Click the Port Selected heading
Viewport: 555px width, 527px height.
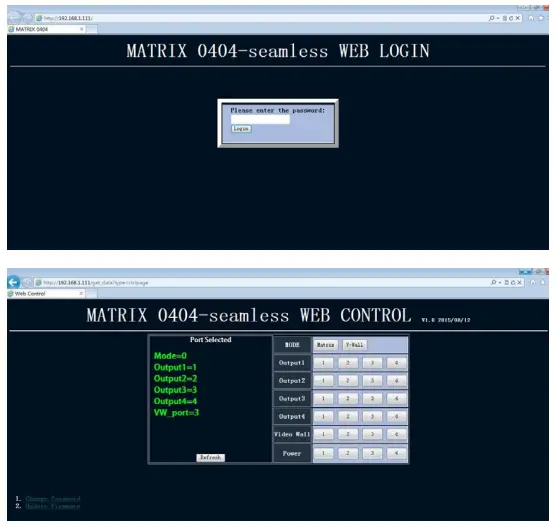tap(211, 340)
